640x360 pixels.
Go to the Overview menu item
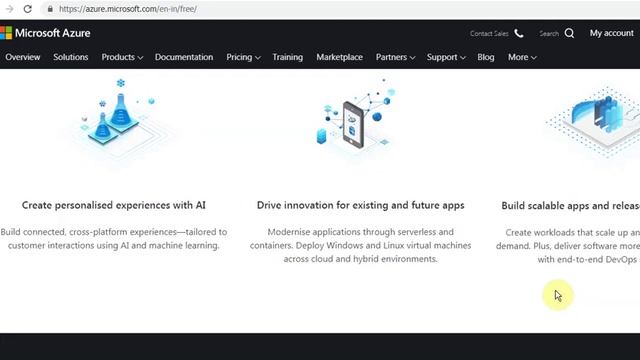pos(23,57)
